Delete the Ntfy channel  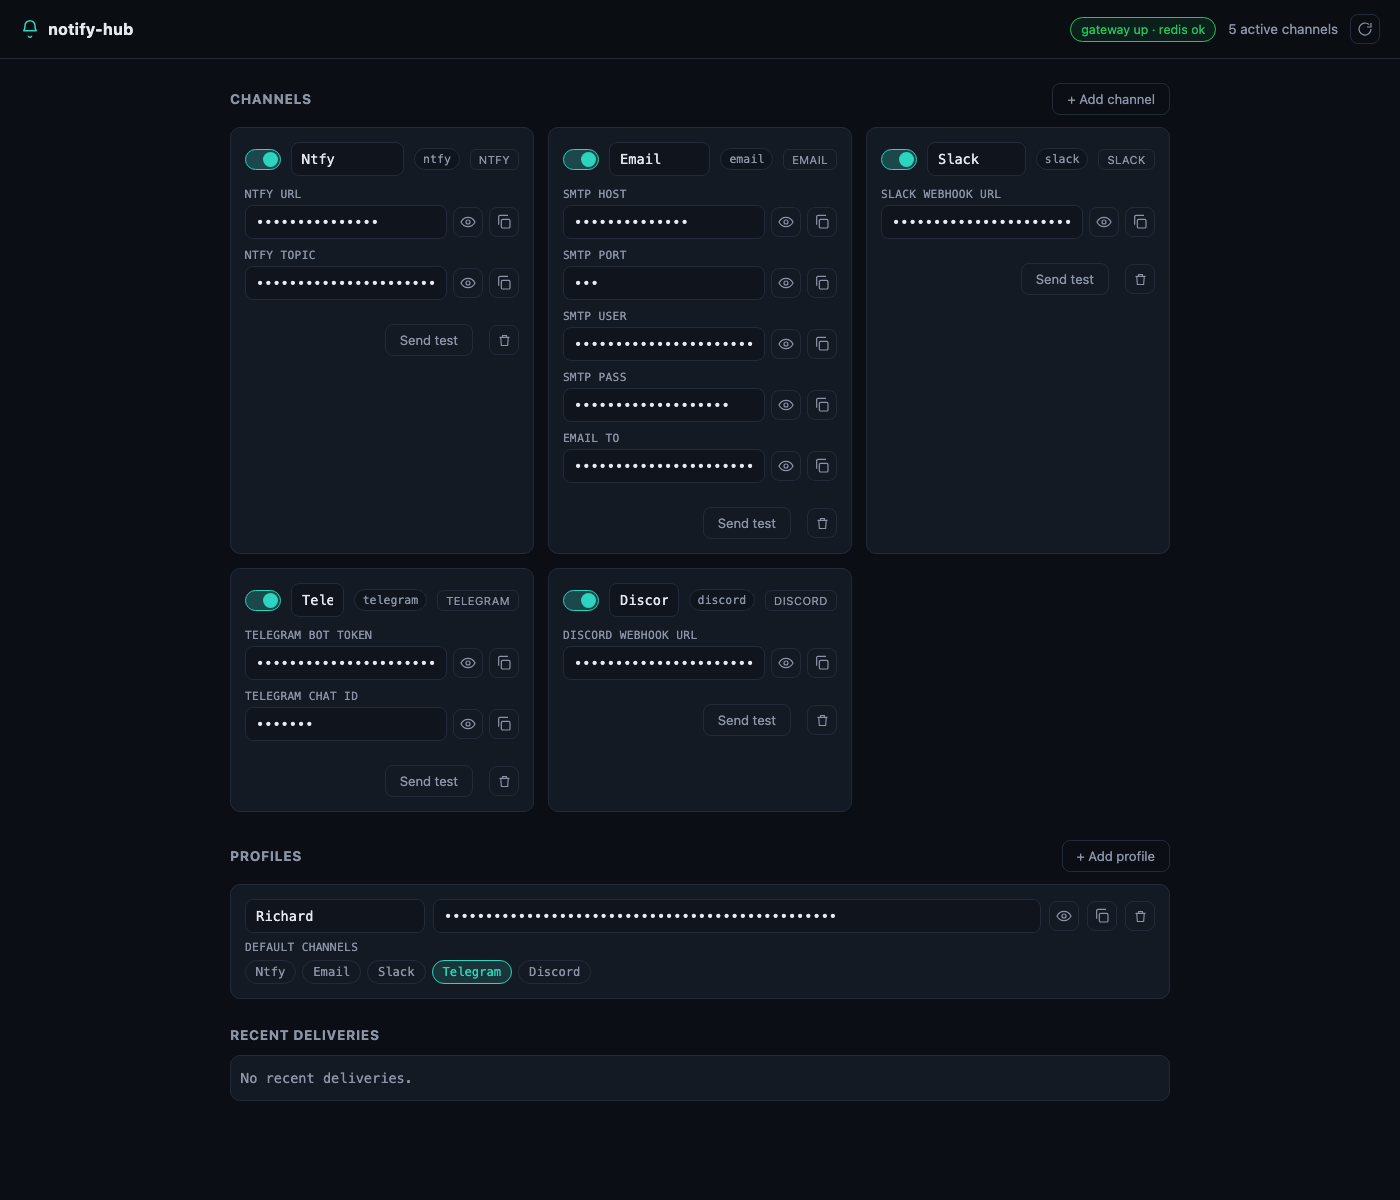tap(504, 340)
